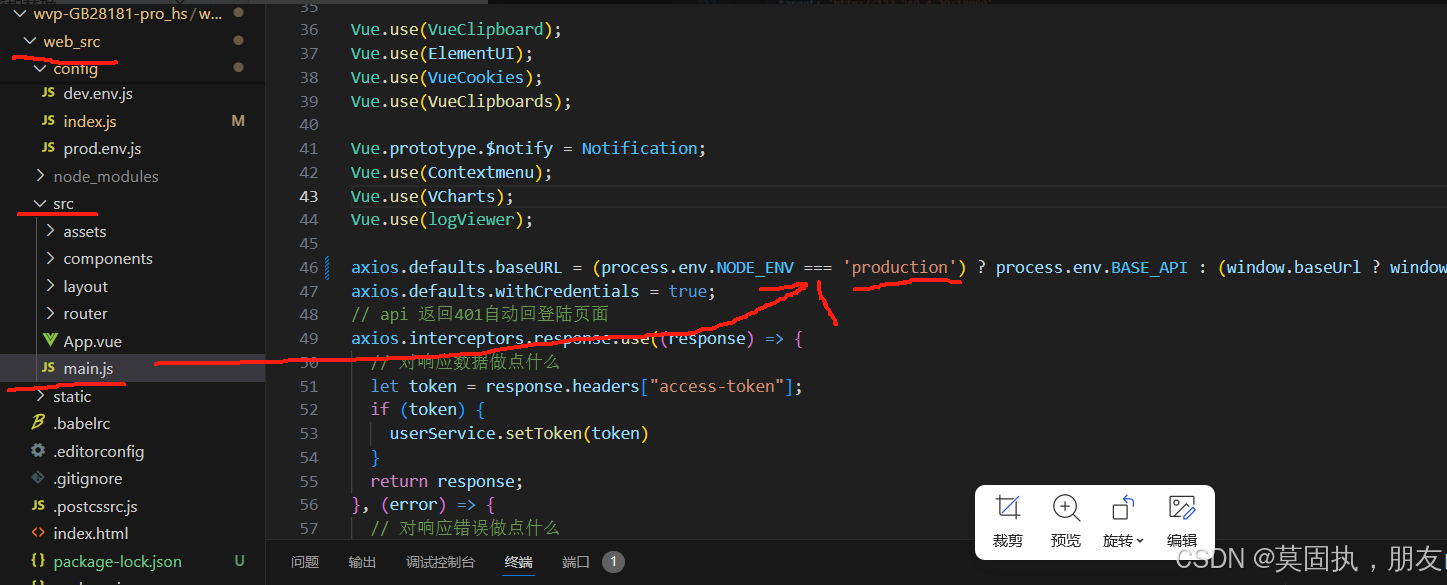Click the 预览 button label

pos(1066,540)
